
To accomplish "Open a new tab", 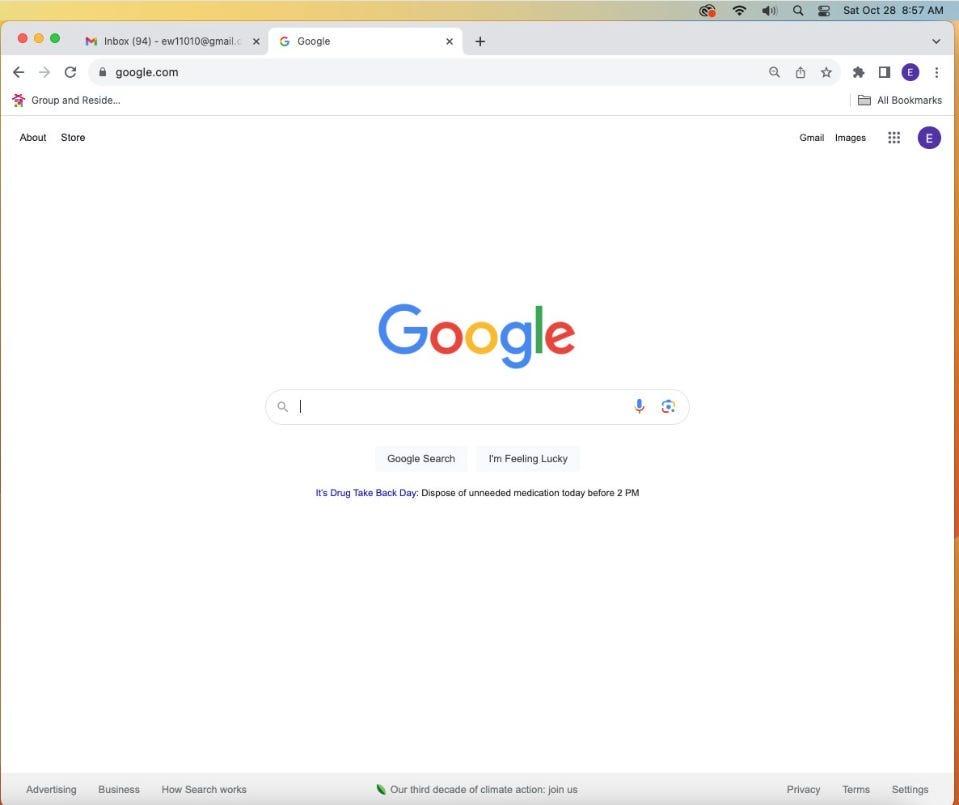I will pos(480,41).
